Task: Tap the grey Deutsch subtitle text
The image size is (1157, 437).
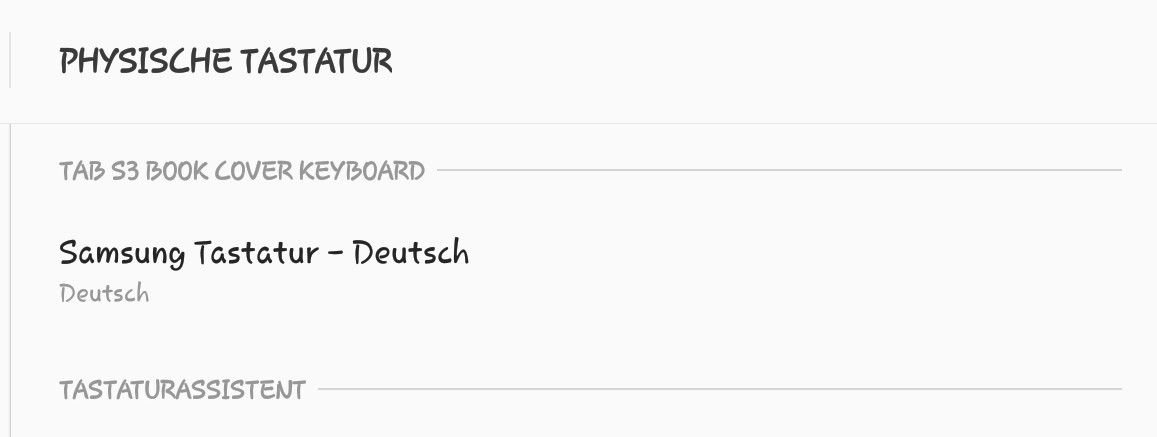Action: pyautogui.click(x=104, y=294)
